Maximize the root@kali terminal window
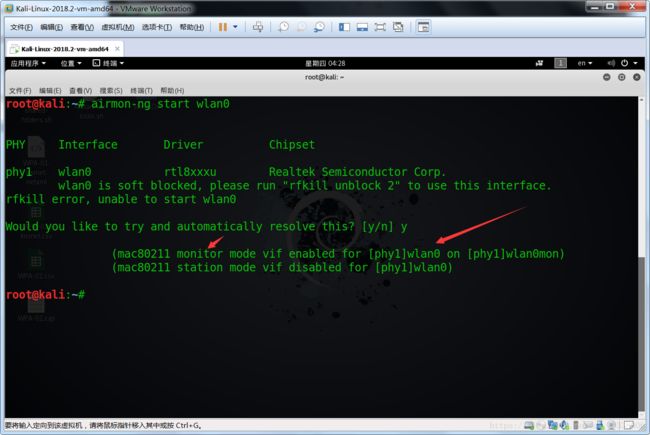This screenshot has width=650, height=435. [x=621, y=77]
